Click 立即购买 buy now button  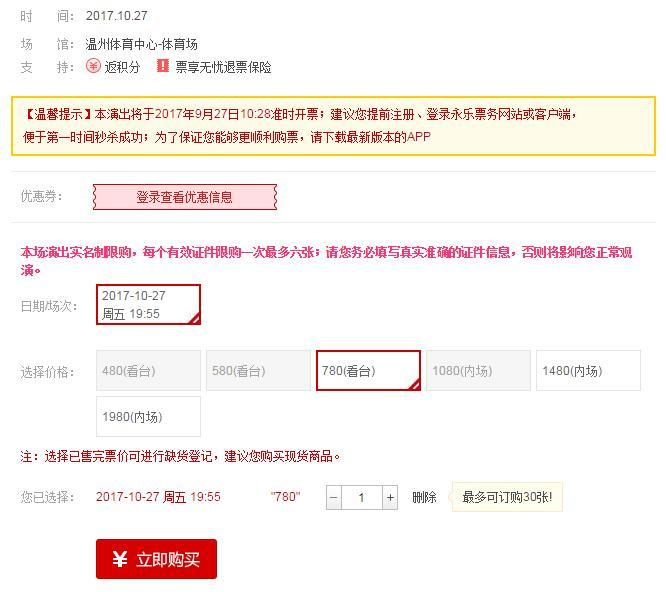[x=156, y=559]
